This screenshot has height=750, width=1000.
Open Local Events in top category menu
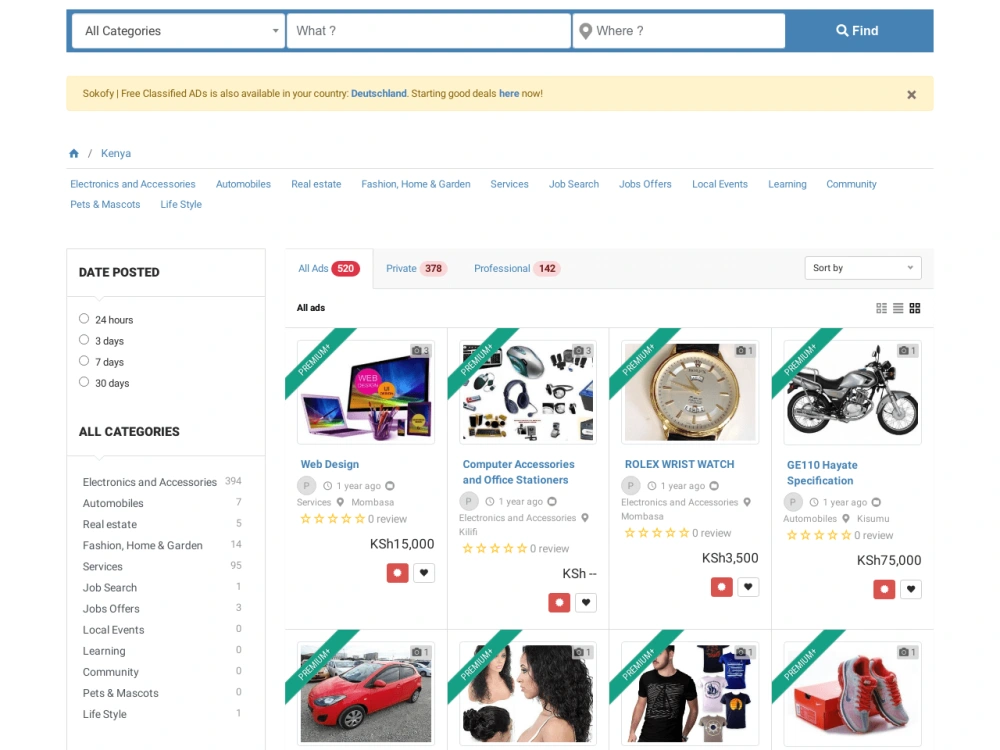(719, 184)
